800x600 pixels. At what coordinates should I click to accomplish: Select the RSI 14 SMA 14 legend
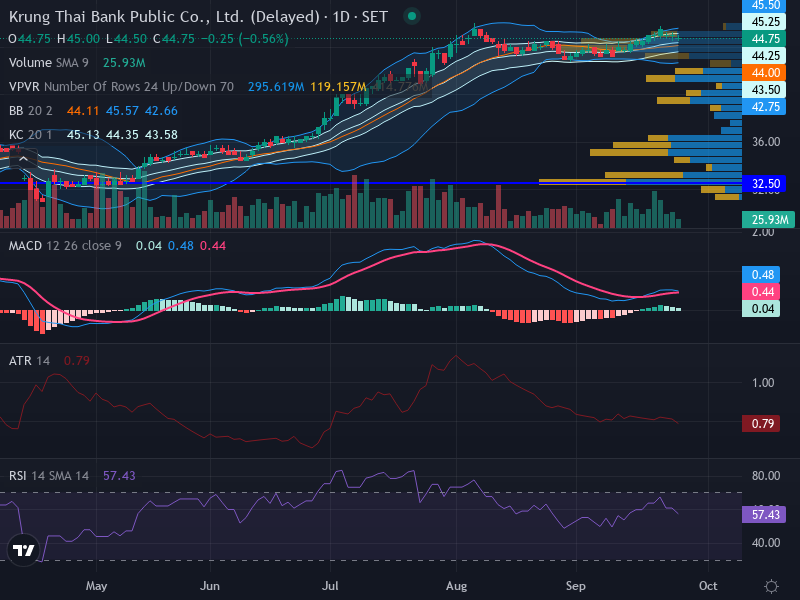[x=48, y=476]
